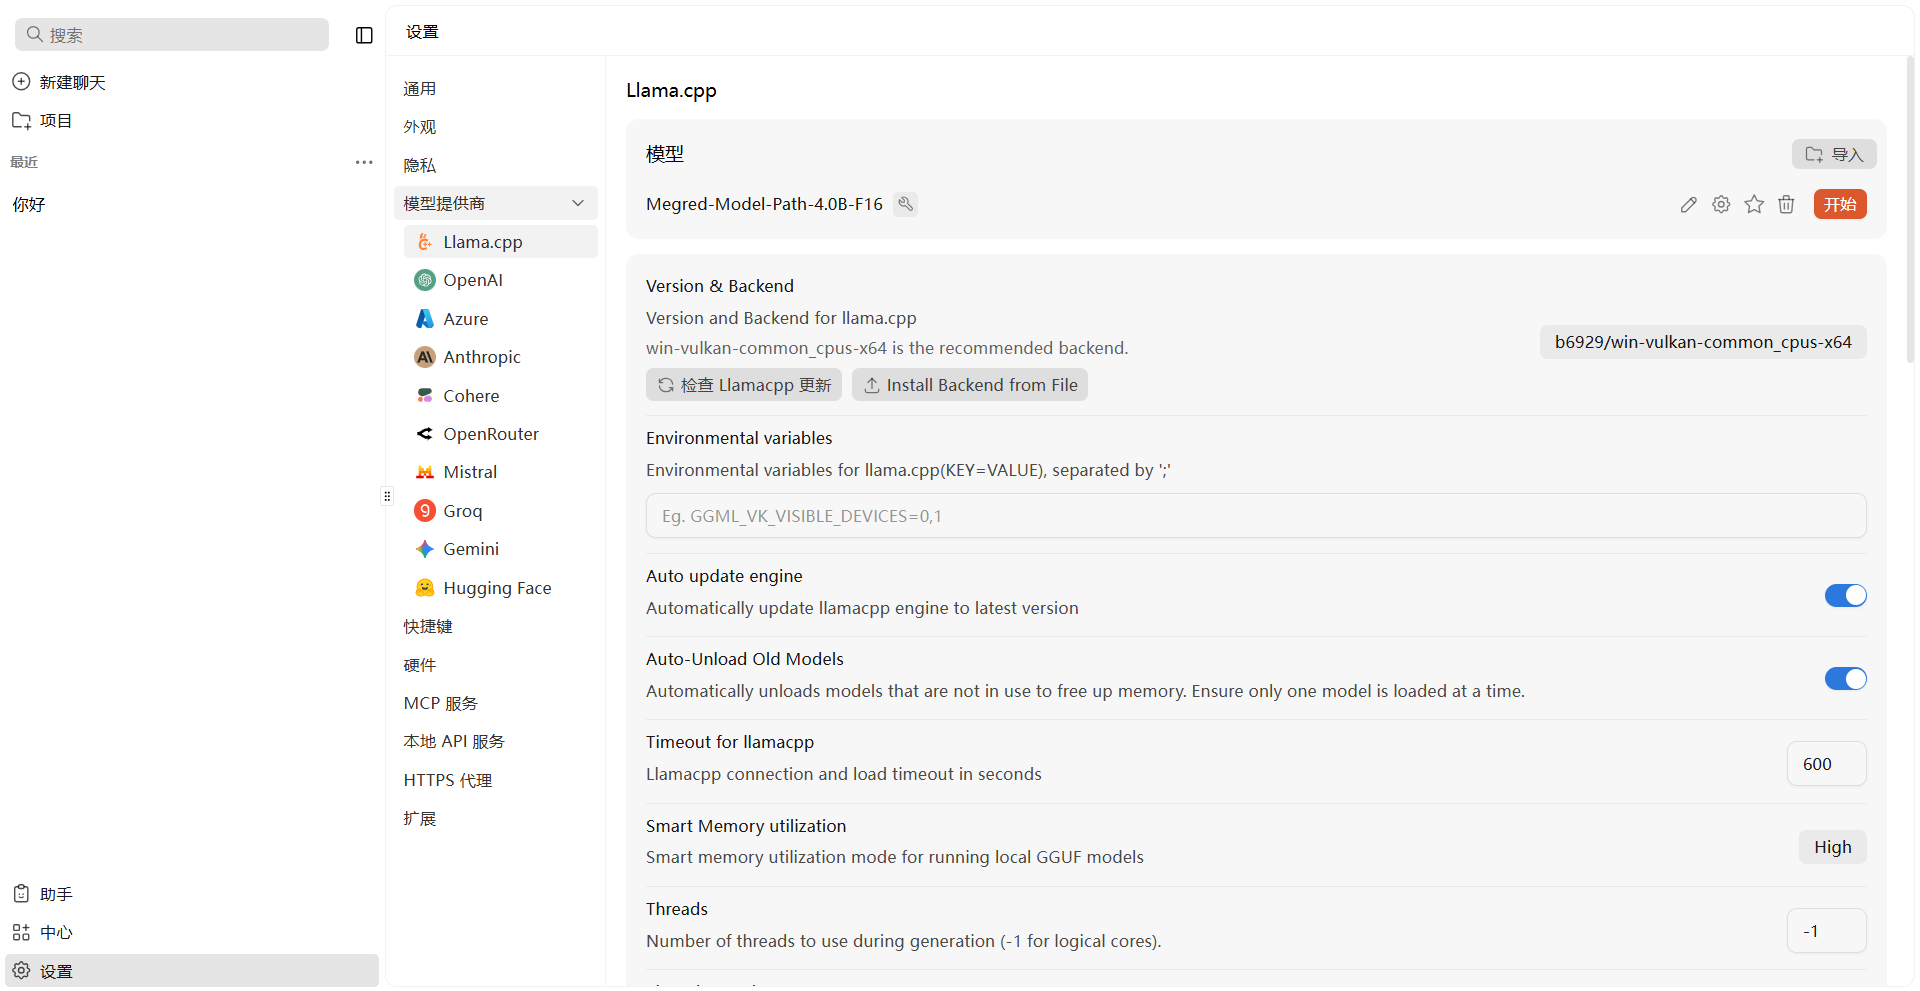Open the 本地 API 服务 settings
Screen dimensions: 1920x991
click(454, 741)
